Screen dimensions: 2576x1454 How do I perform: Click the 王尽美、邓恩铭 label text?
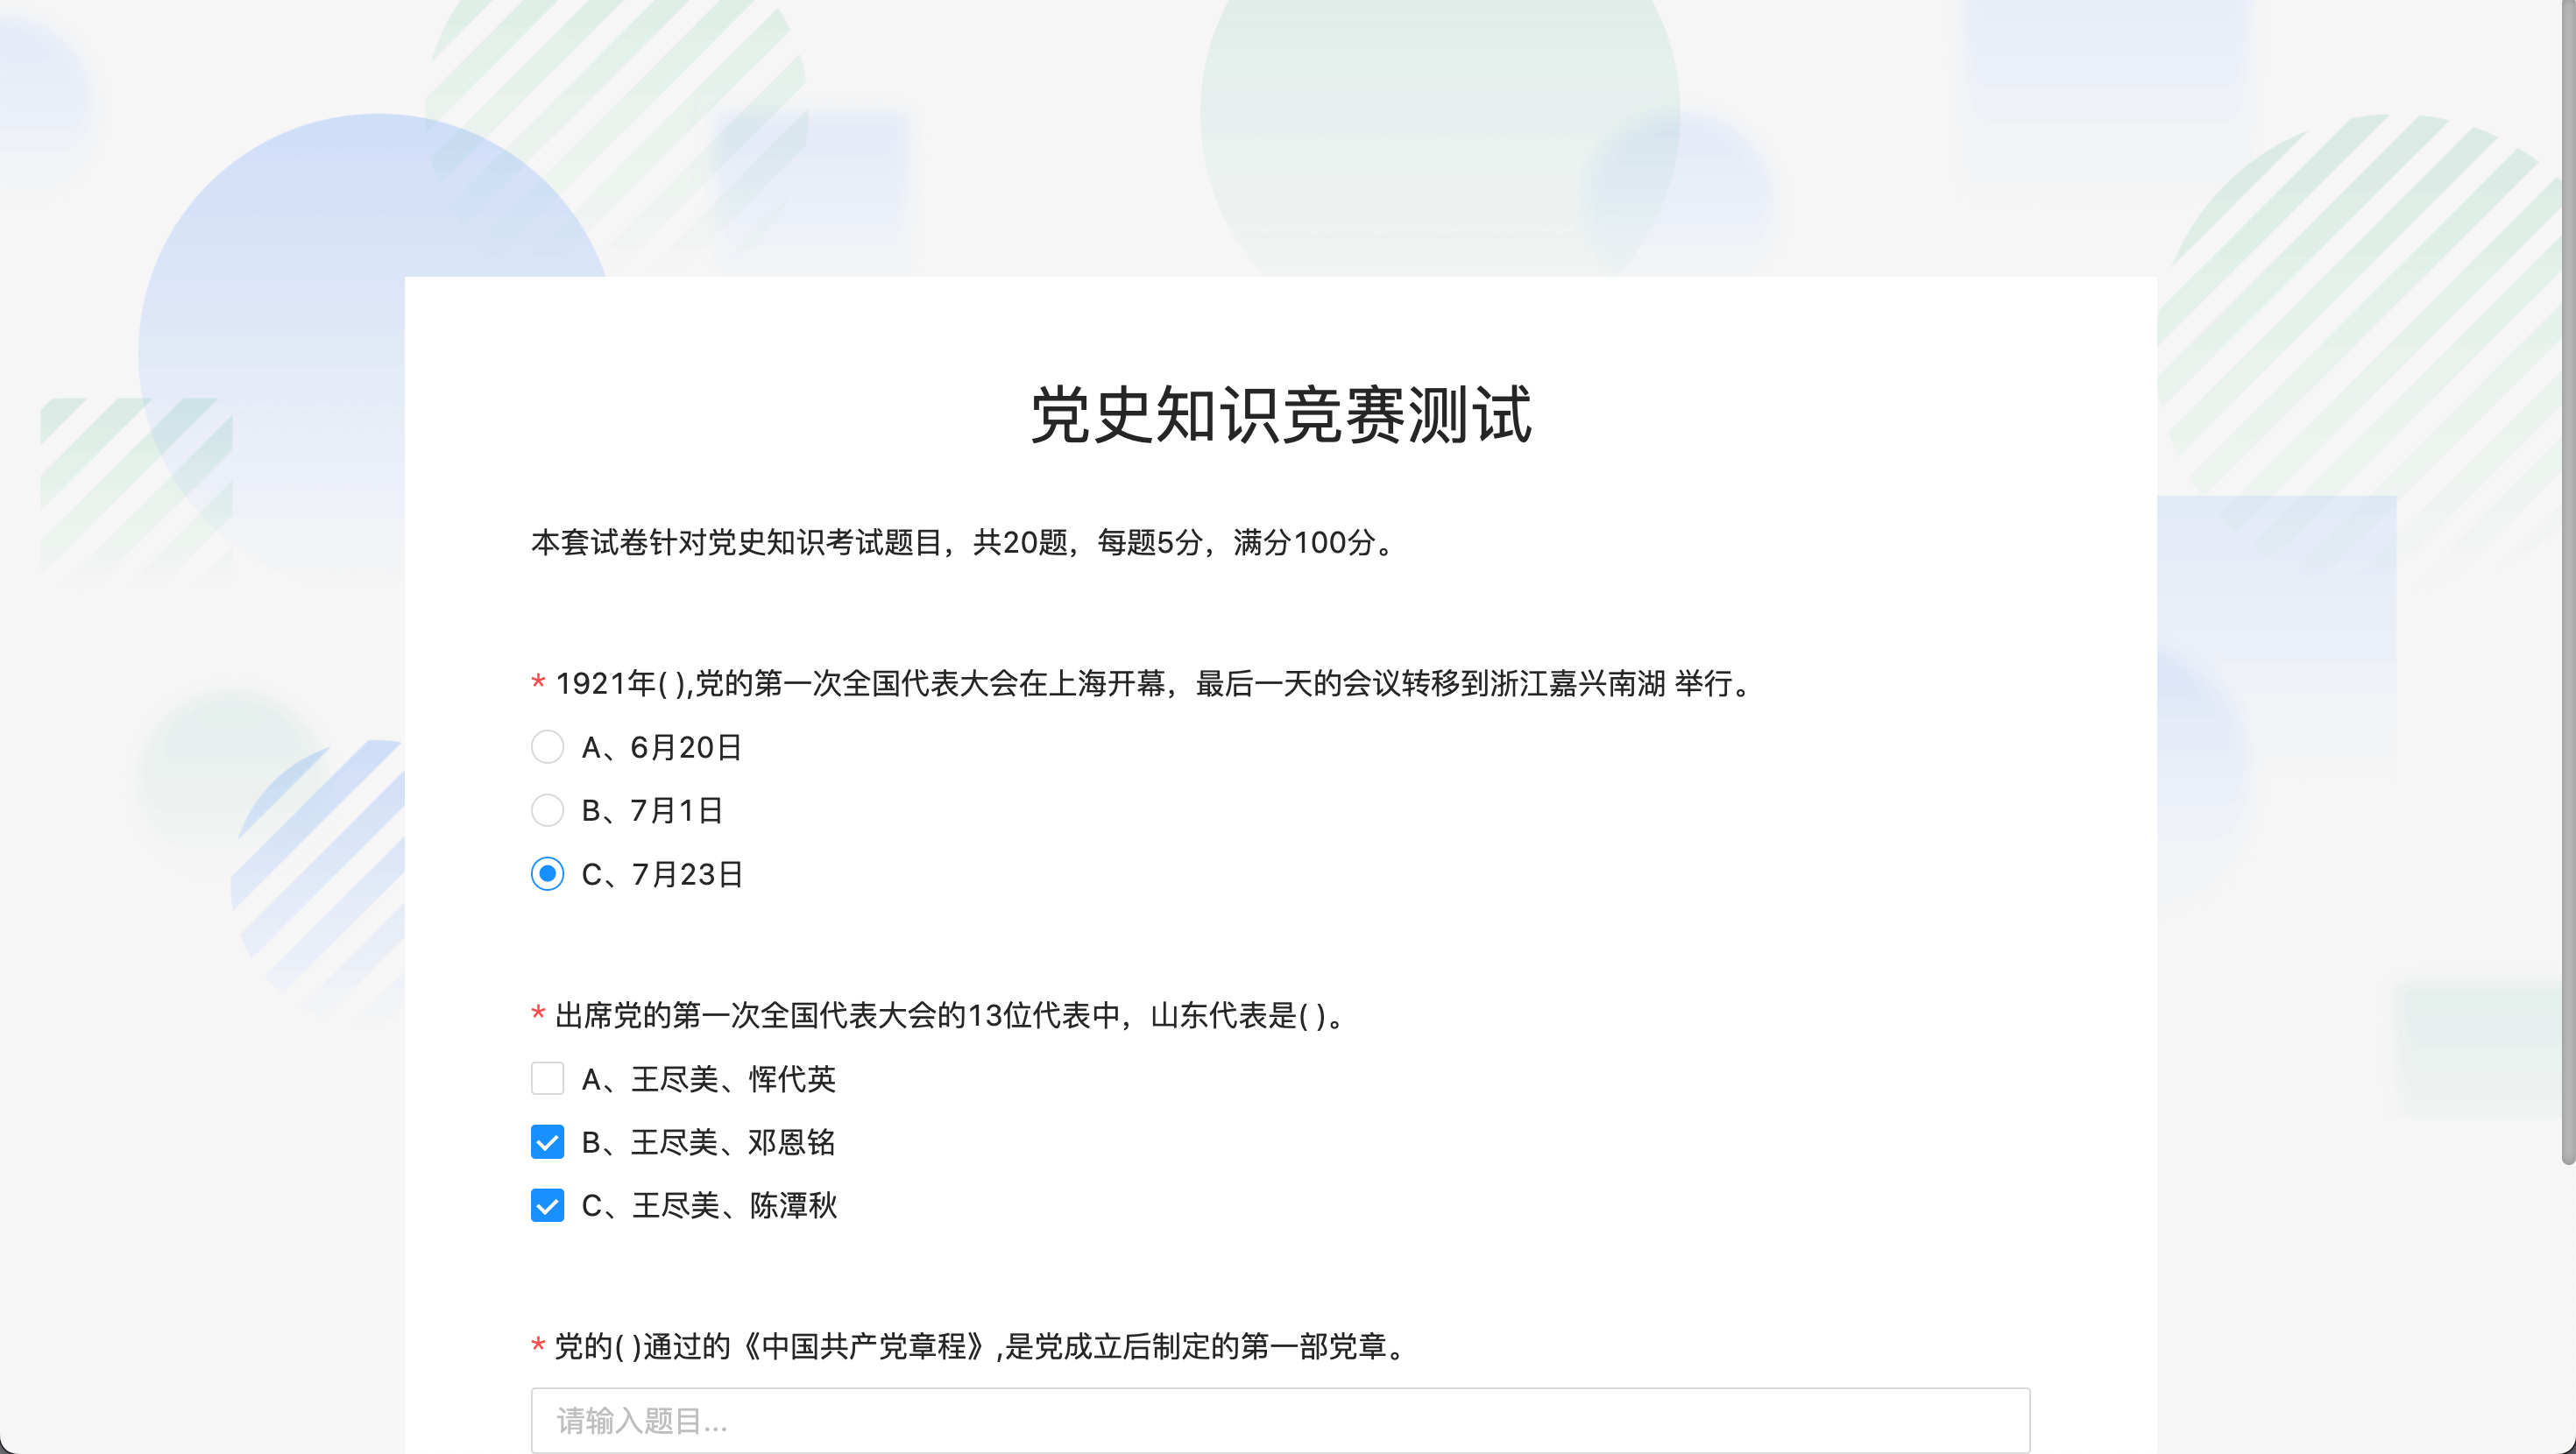pos(732,1143)
